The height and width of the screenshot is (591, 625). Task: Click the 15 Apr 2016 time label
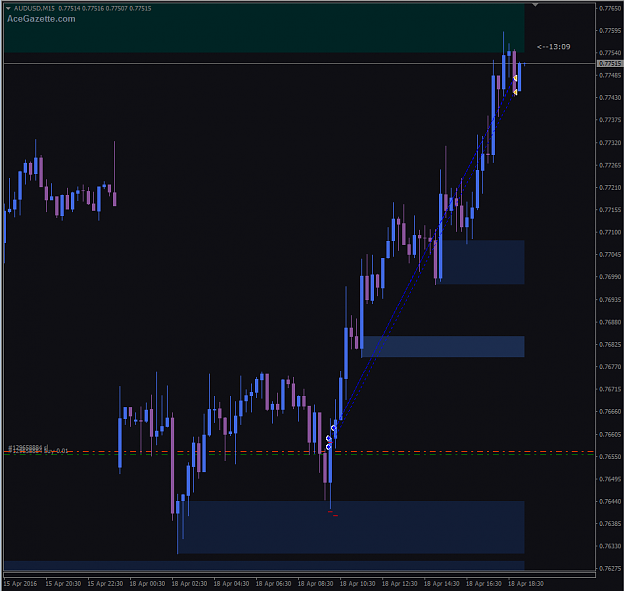[x=20, y=583]
